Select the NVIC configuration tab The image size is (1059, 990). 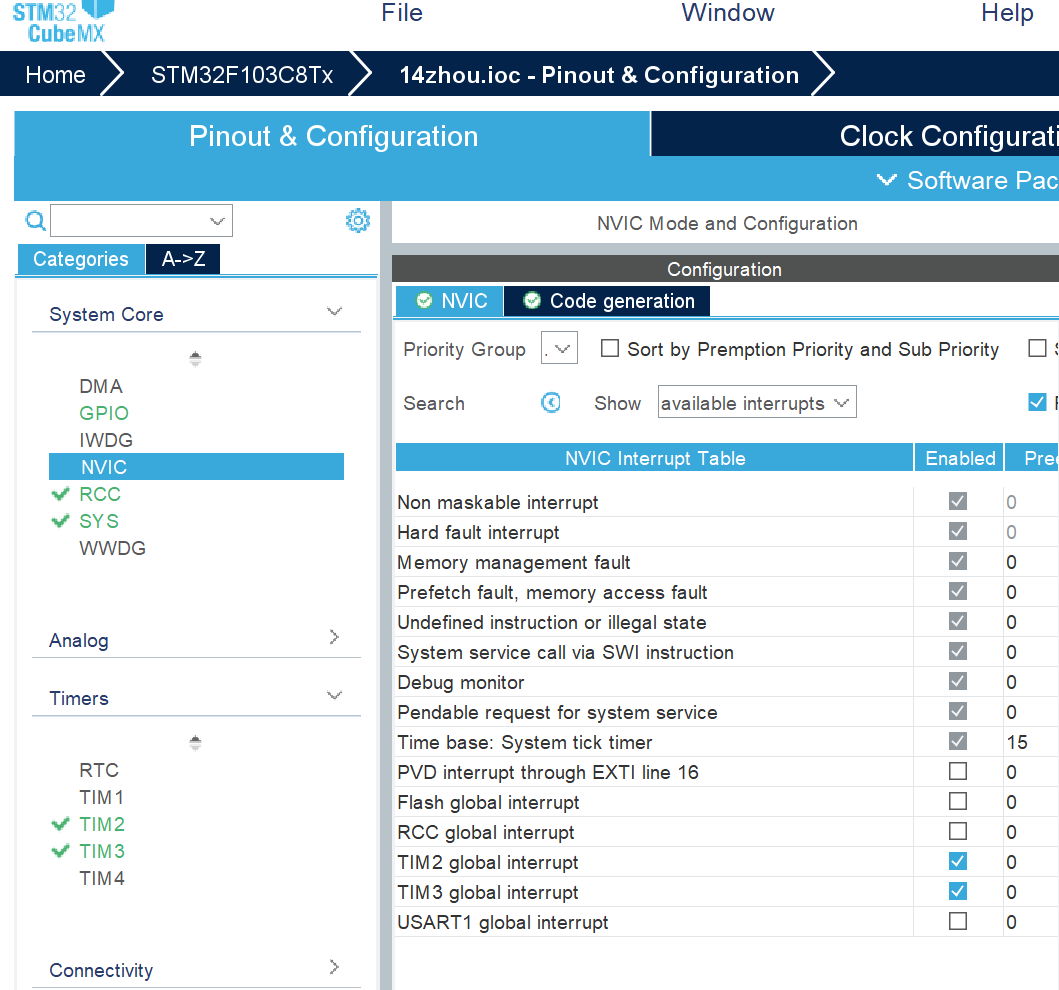(450, 301)
